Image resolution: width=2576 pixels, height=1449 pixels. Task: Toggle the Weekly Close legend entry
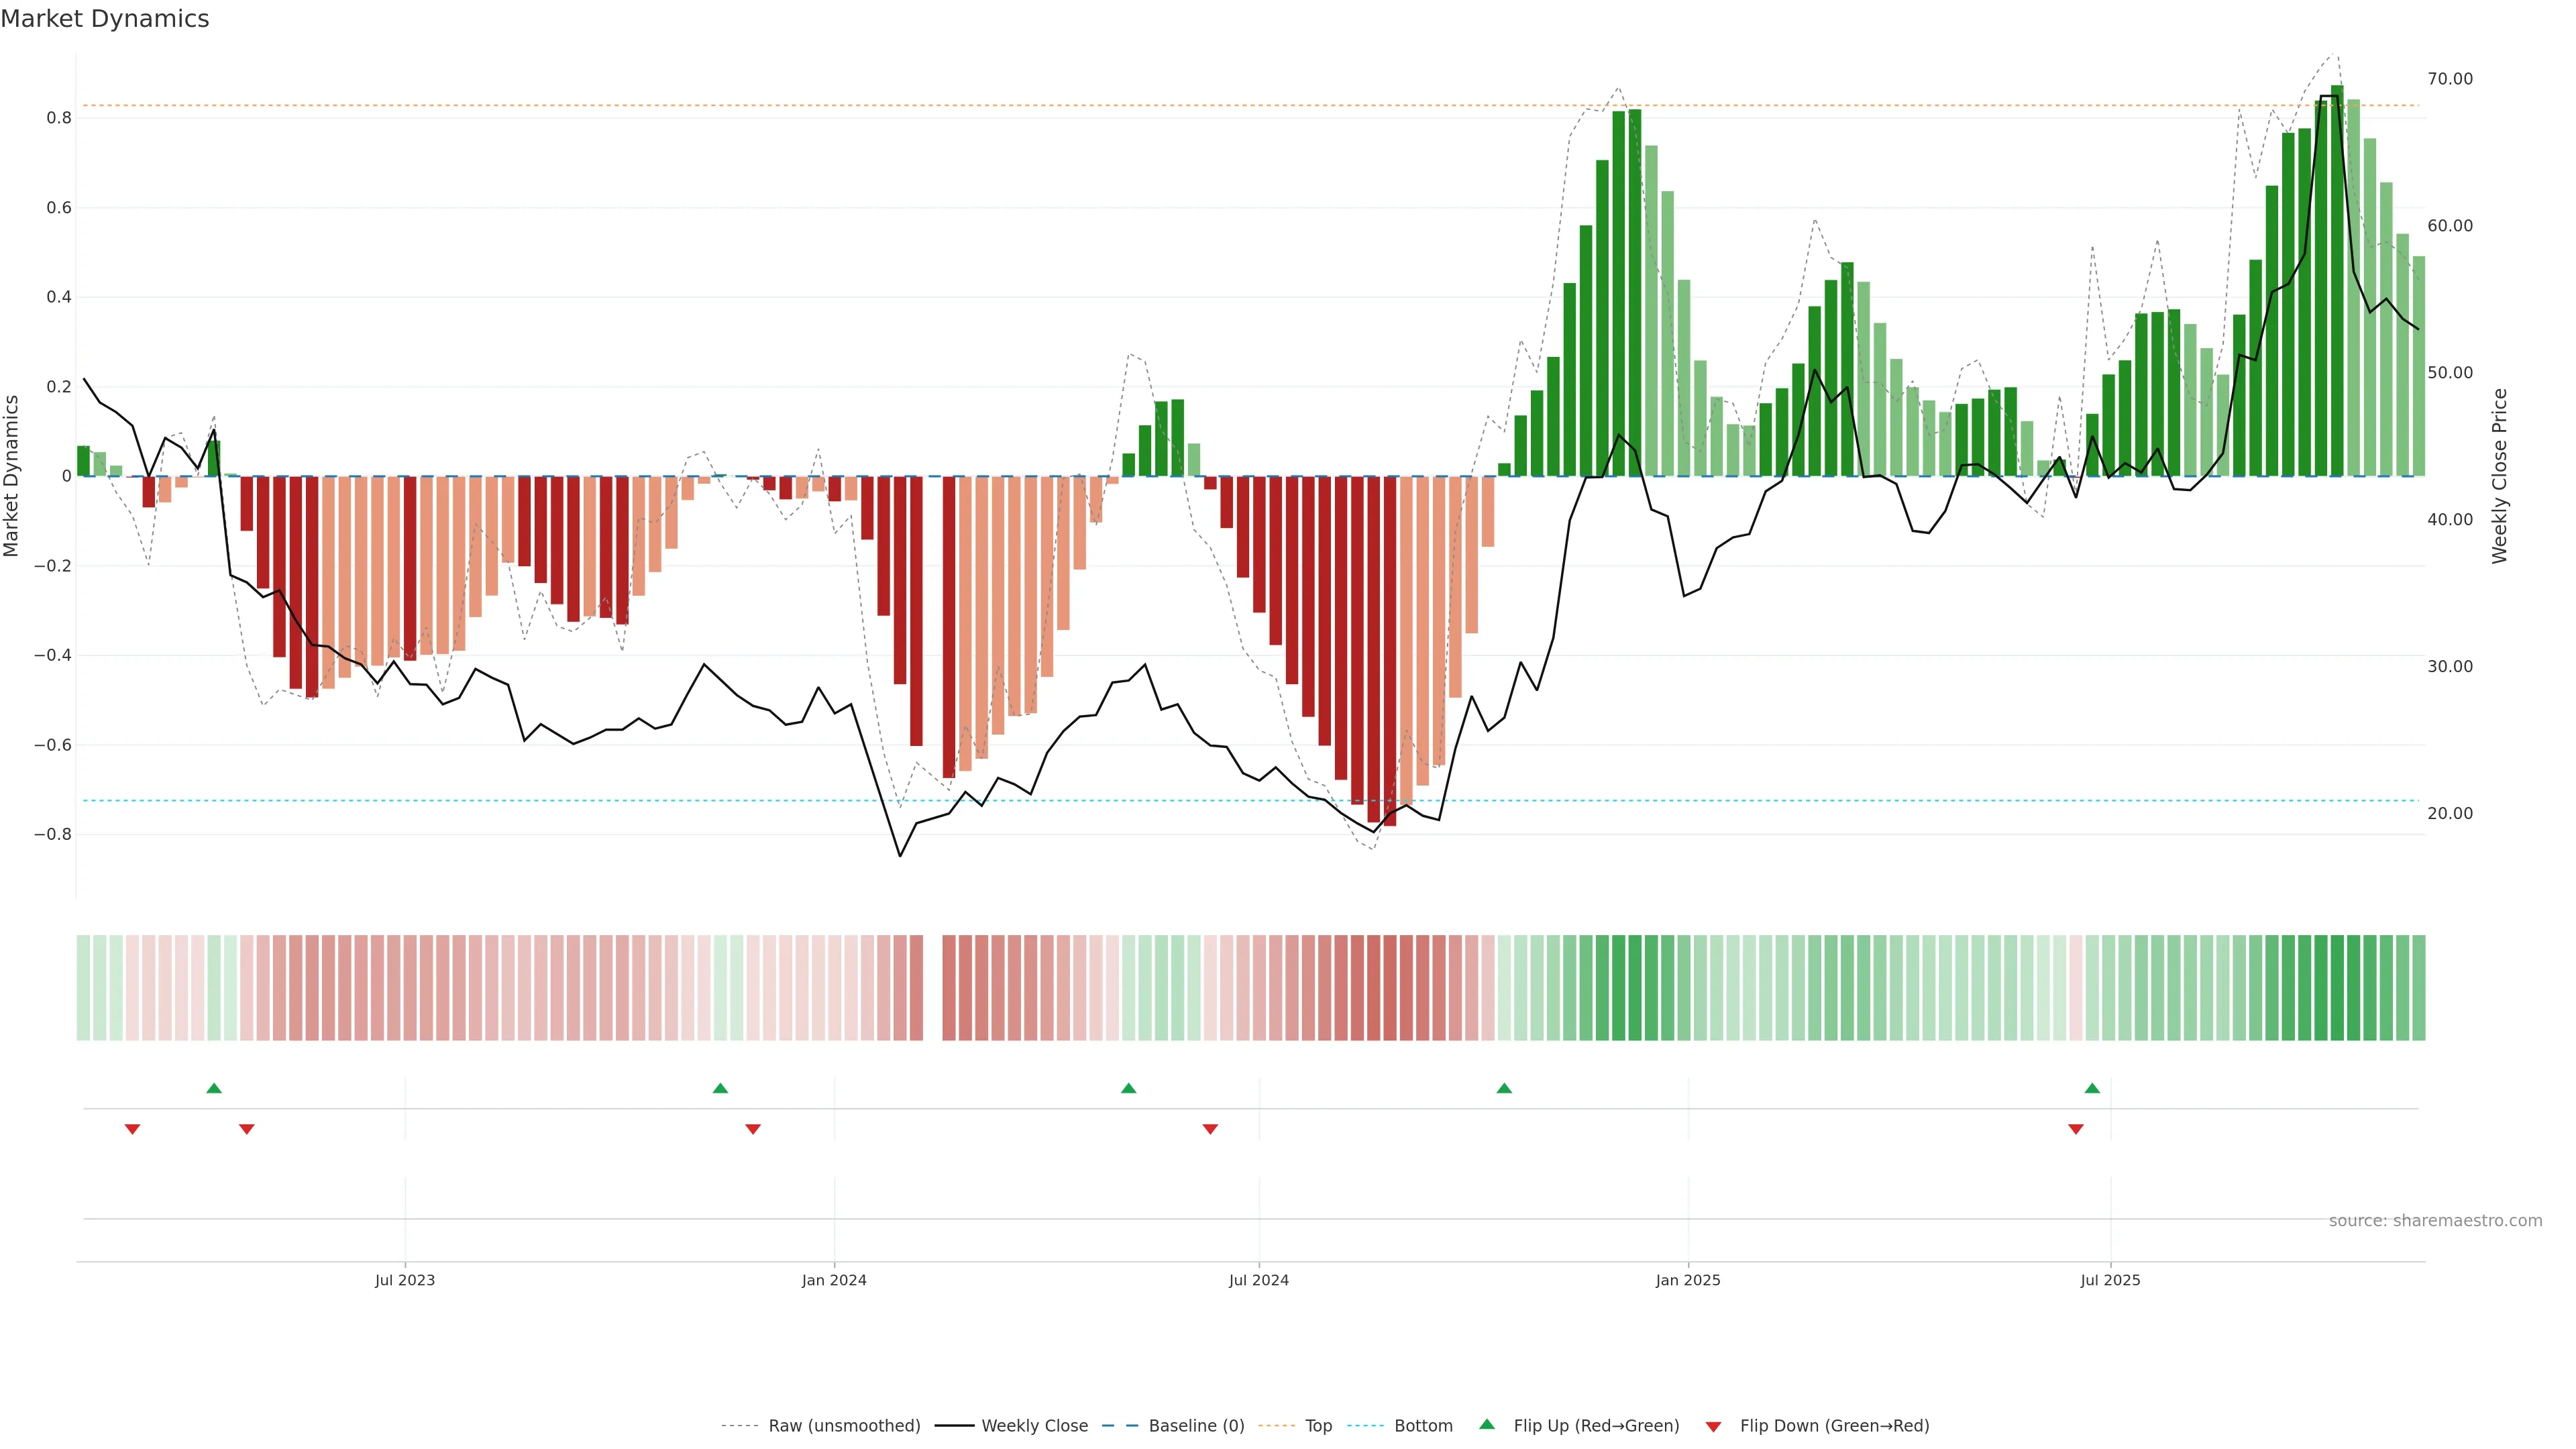coord(1034,1426)
